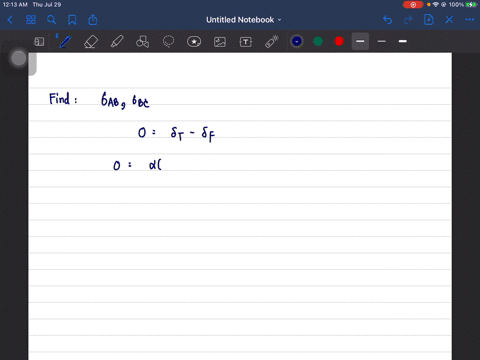Viewport: 480px width, 360px height.
Task: Bookmark this page
Action: pos(72,20)
